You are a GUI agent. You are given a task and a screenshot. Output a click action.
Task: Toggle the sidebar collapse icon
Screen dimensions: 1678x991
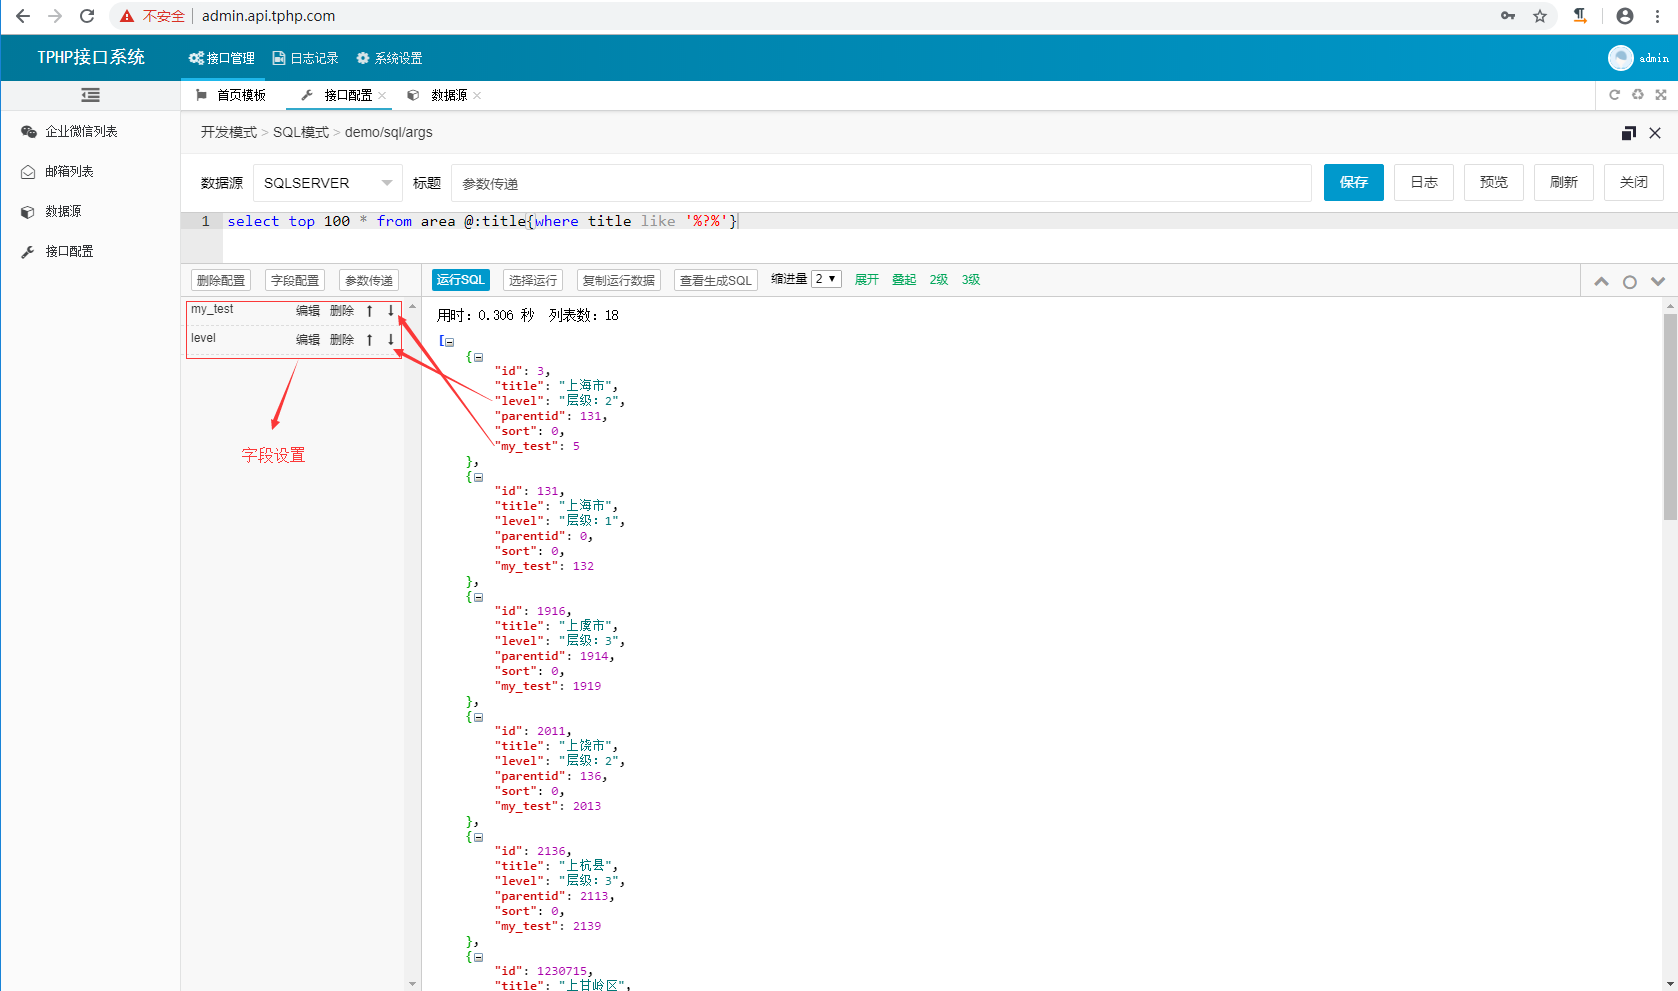pos(90,95)
